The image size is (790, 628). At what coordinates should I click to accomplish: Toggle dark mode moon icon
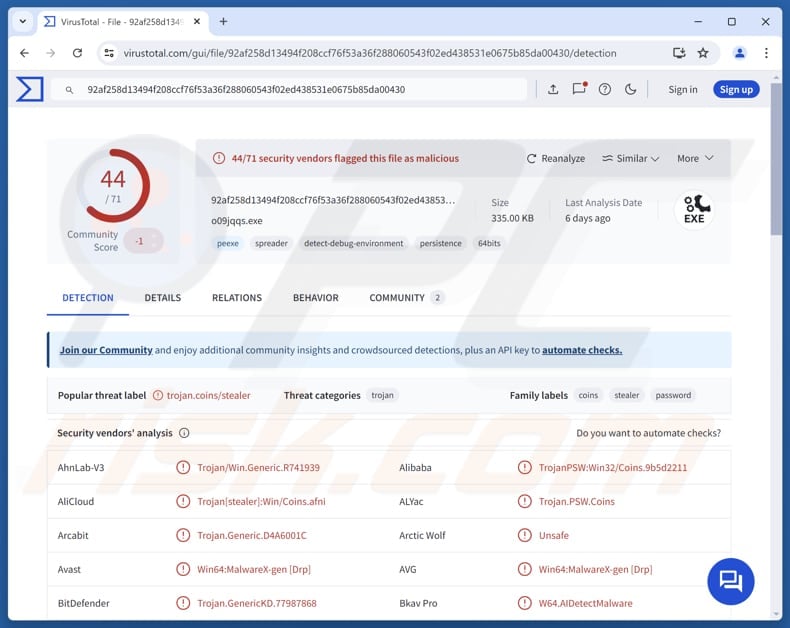(631, 89)
